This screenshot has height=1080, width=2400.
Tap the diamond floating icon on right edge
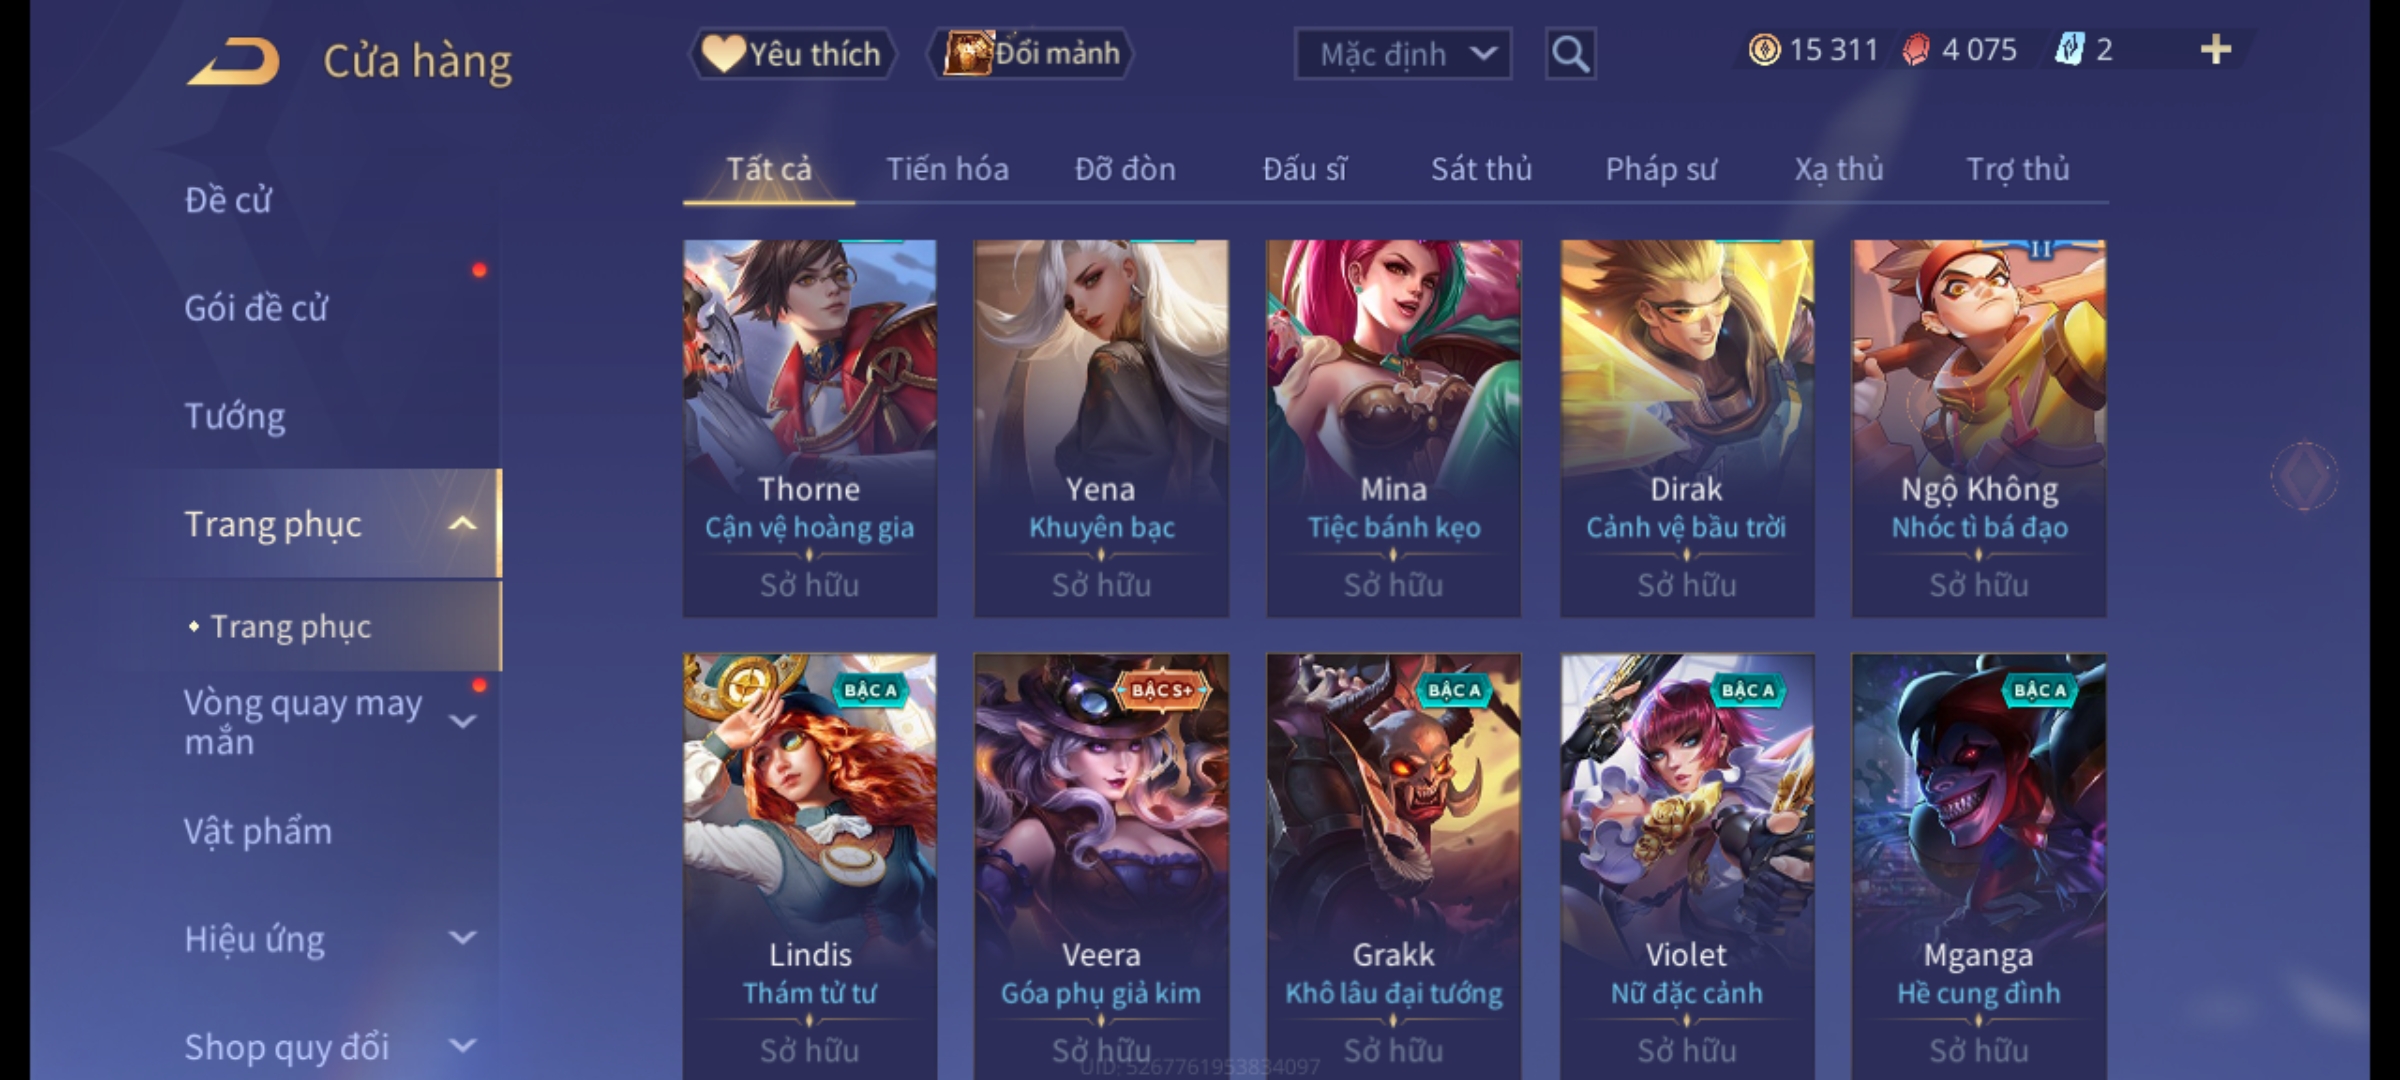(2304, 476)
